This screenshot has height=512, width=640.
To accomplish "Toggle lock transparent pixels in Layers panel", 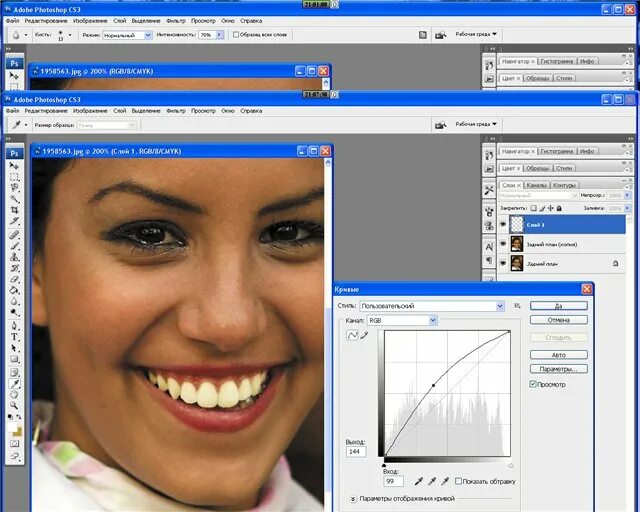I will coord(533,208).
